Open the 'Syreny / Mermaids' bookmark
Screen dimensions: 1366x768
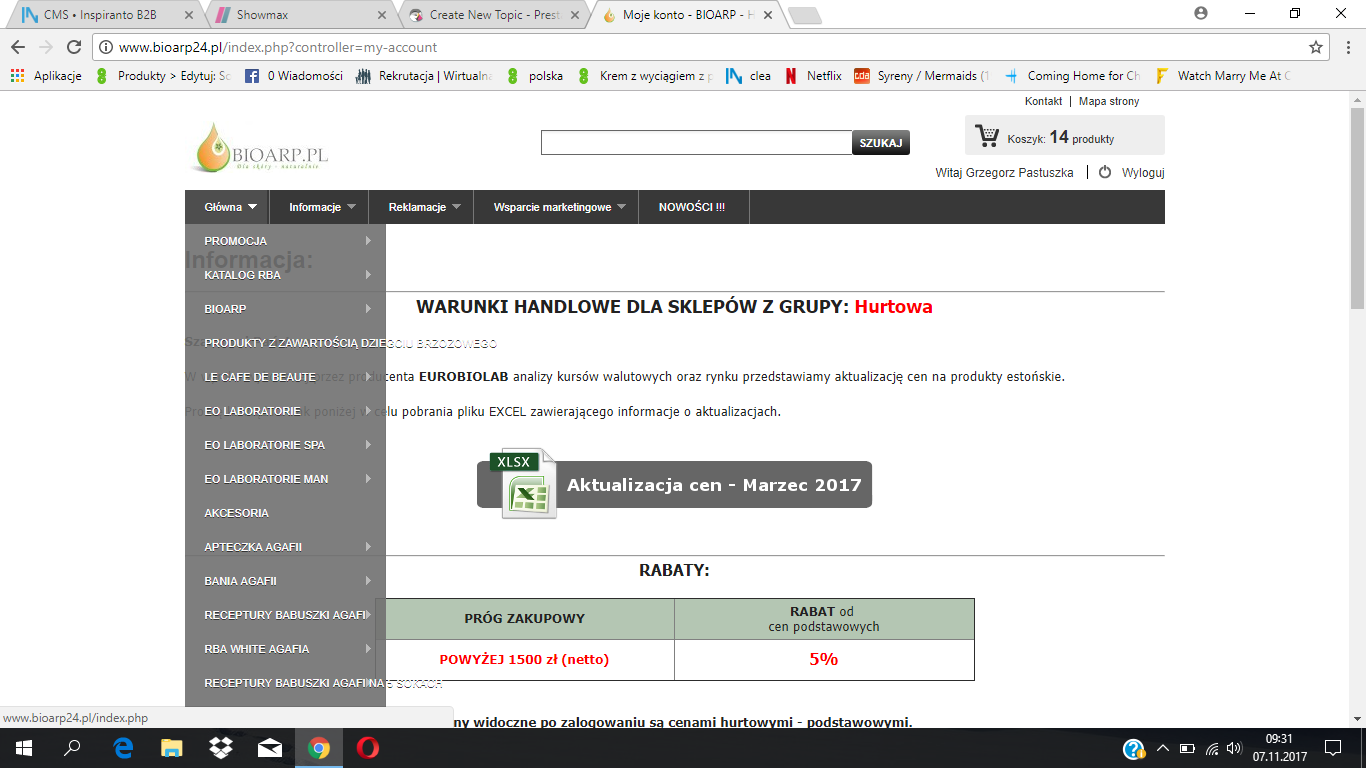pos(922,76)
